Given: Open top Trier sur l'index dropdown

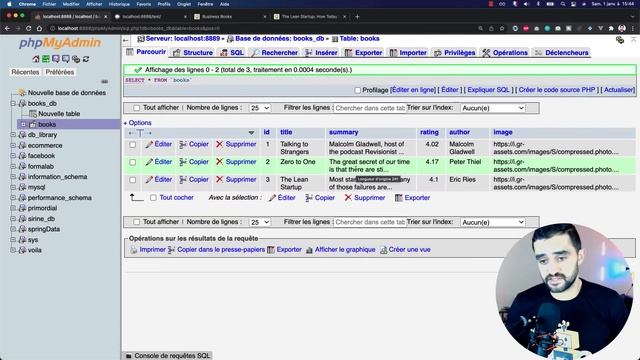Looking at the screenshot, I should pos(493,108).
